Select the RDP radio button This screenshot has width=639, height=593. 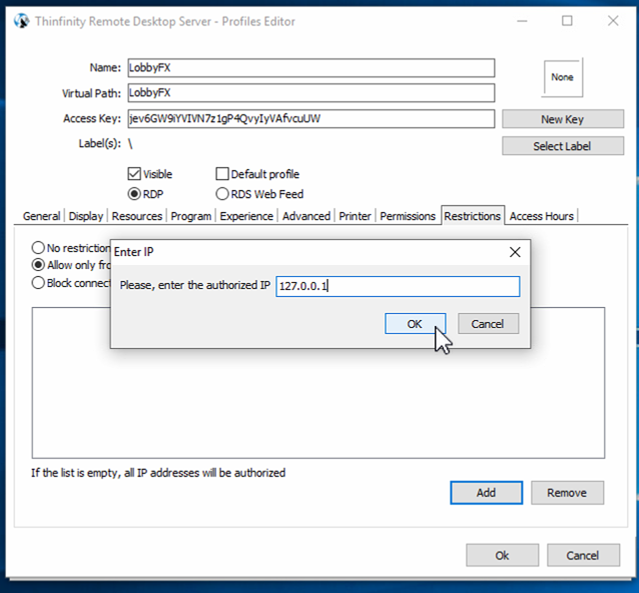tap(136, 194)
